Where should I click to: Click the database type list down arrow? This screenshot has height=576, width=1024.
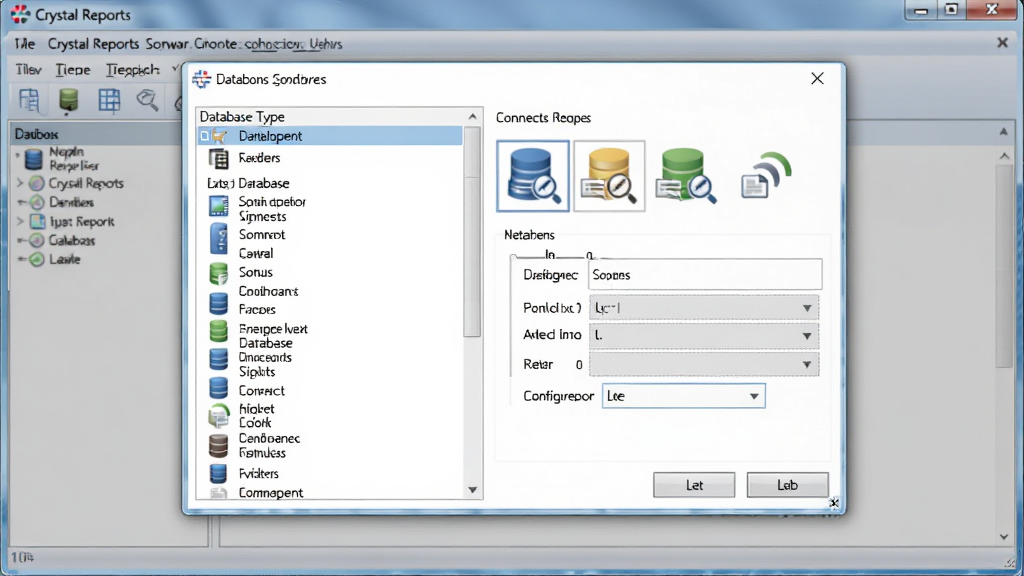[472, 490]
